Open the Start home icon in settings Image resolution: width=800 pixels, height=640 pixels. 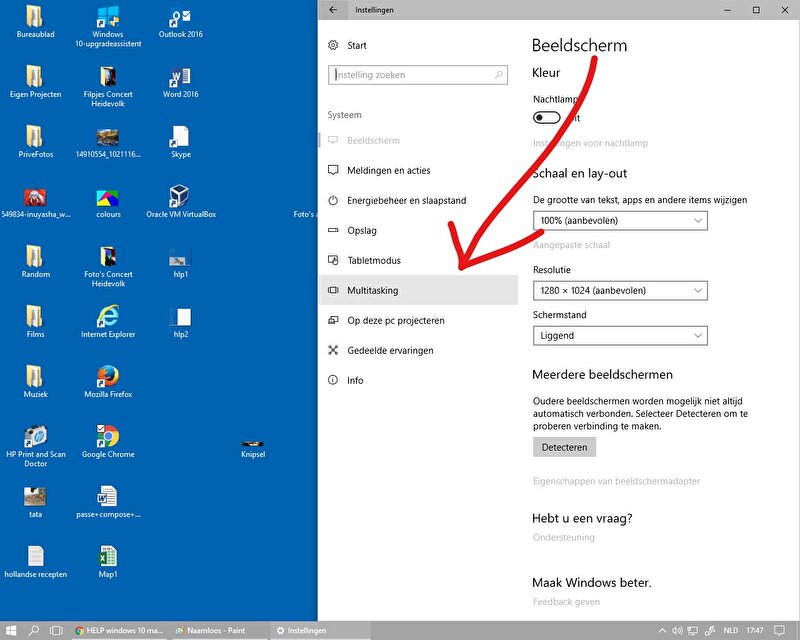pos(334,46)
